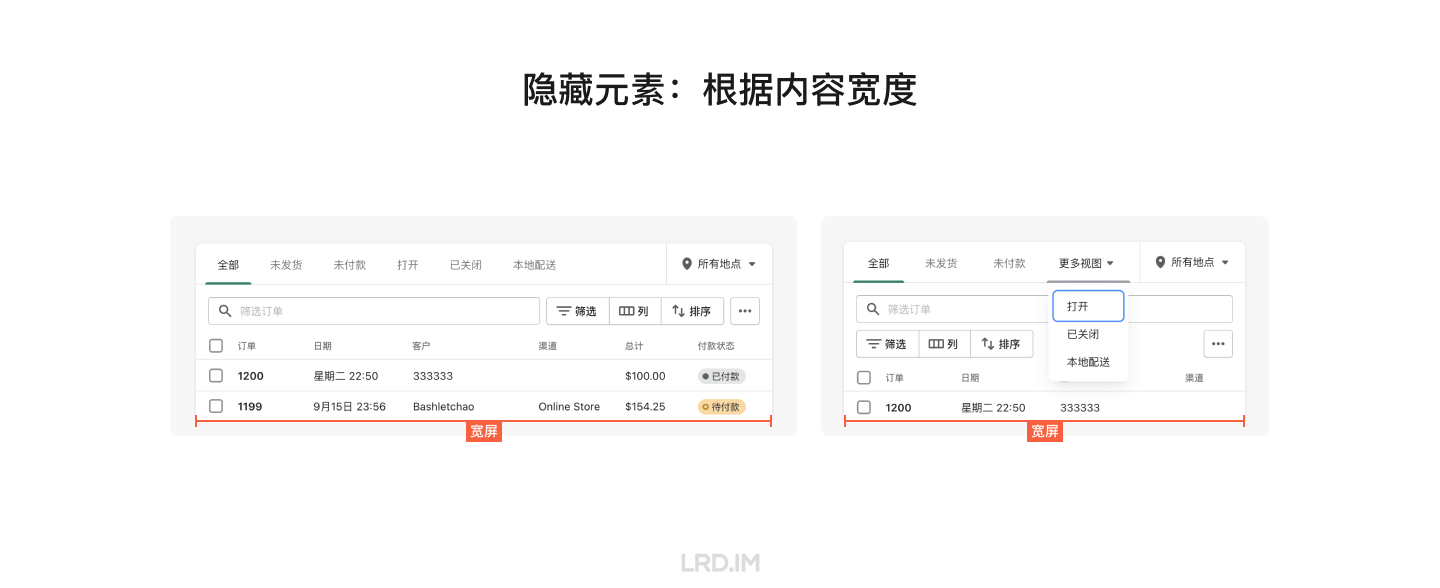The width and height of the screenshot is (1440, 588).
Task: Click the 客户 column header in left panel
Action: [421, 346]
